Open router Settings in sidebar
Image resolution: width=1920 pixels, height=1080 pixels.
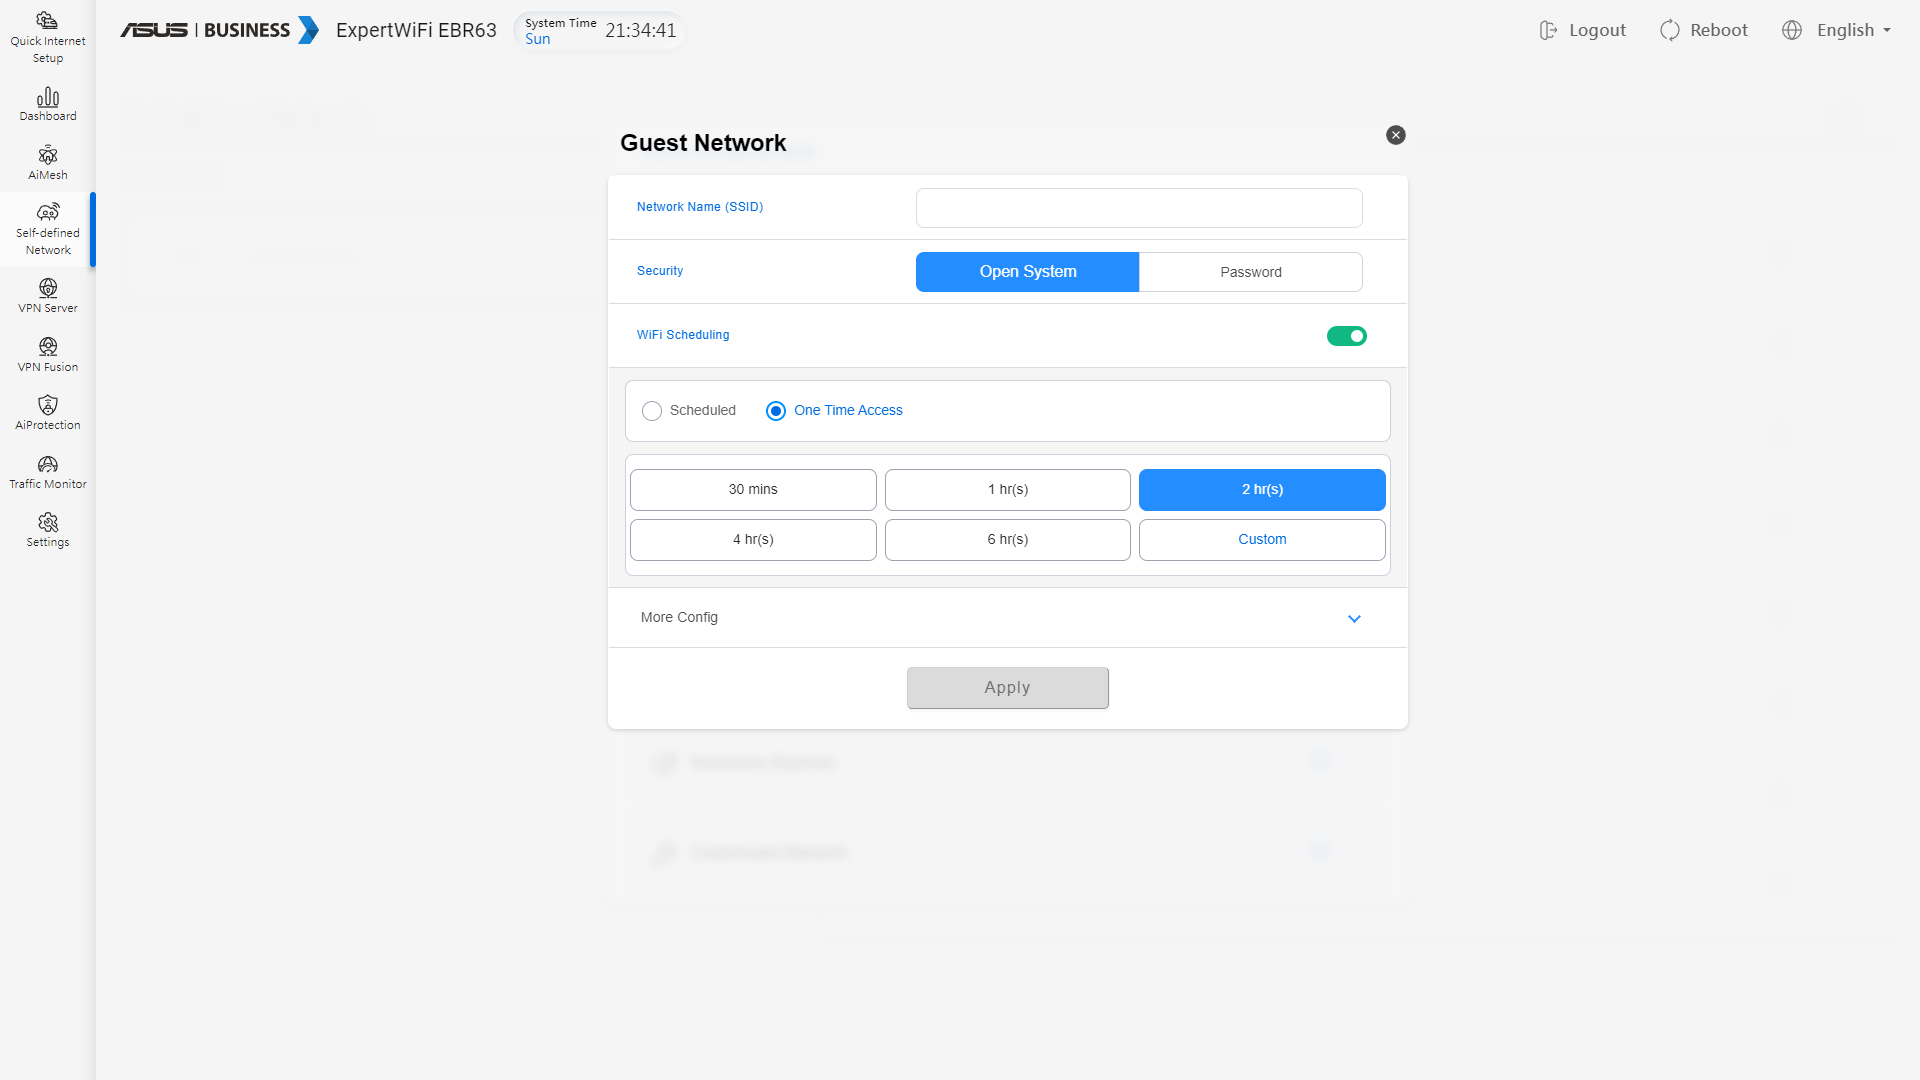point(47,530)
